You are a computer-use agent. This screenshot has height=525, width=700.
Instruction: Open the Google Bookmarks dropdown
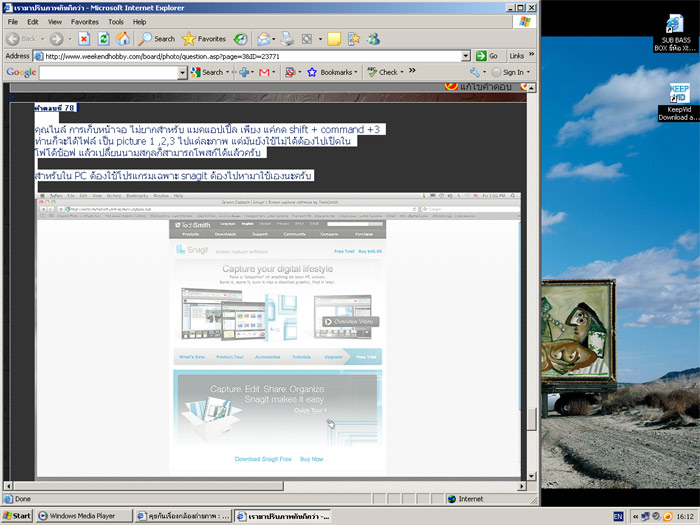click(x=332, y=72)
